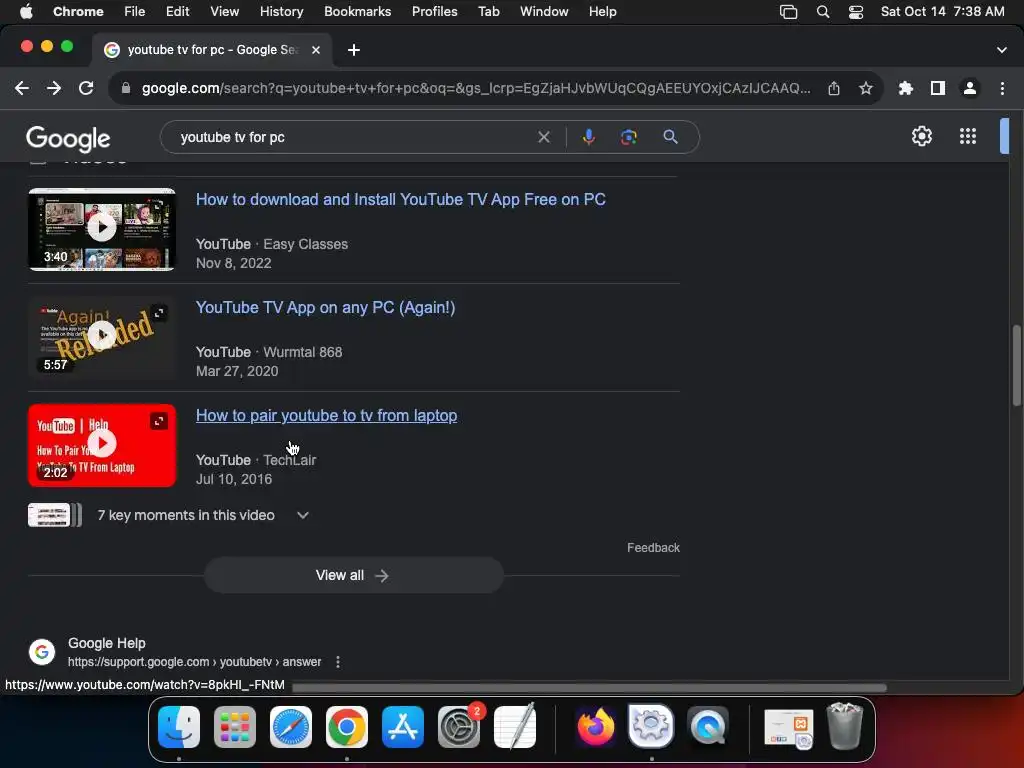Open Google quick settings gear
1024x768 pixels.
coord(921,136)
